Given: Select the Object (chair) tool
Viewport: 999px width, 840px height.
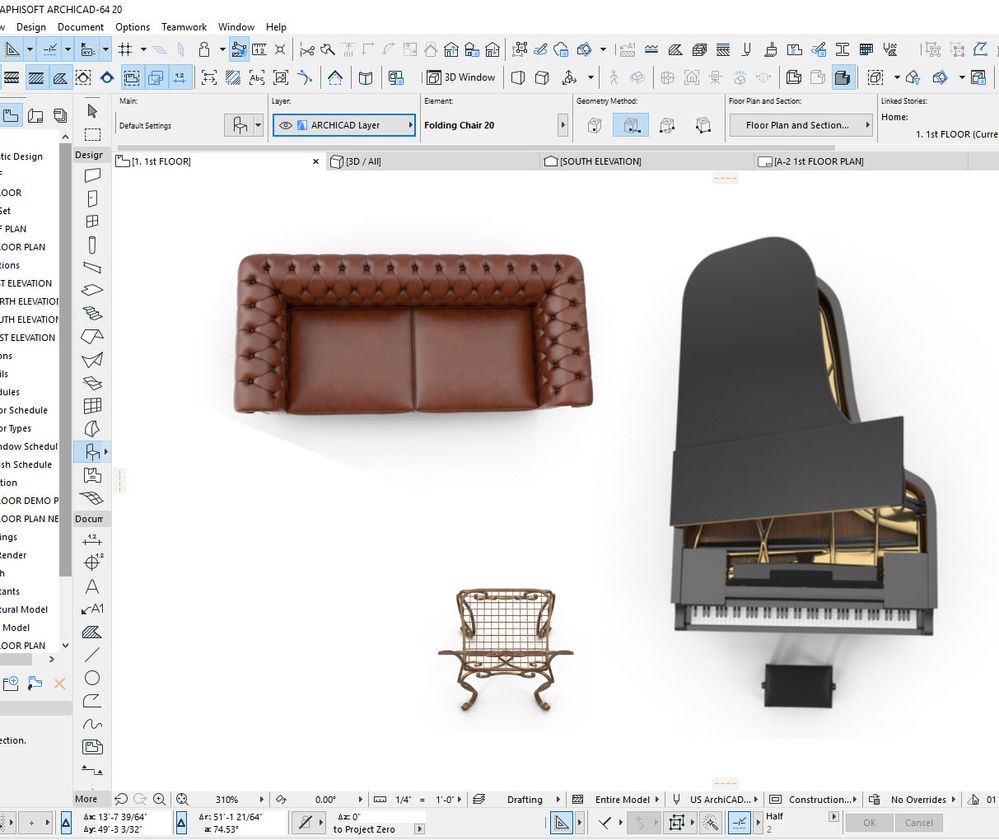Looking at the screenshot, I should coord(92,452).
